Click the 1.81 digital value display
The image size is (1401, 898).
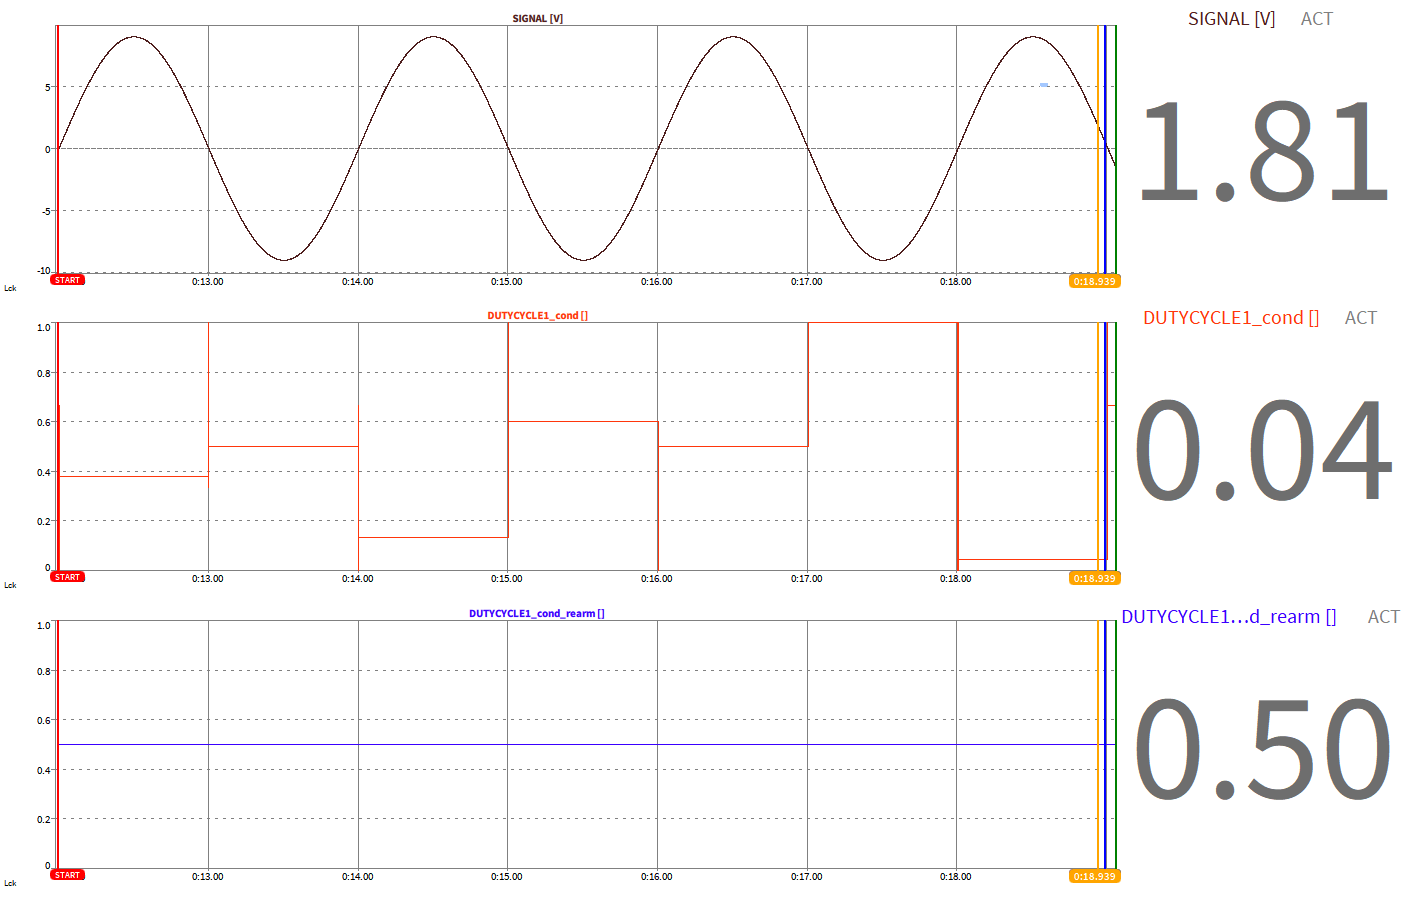(x=1263, y=150)
